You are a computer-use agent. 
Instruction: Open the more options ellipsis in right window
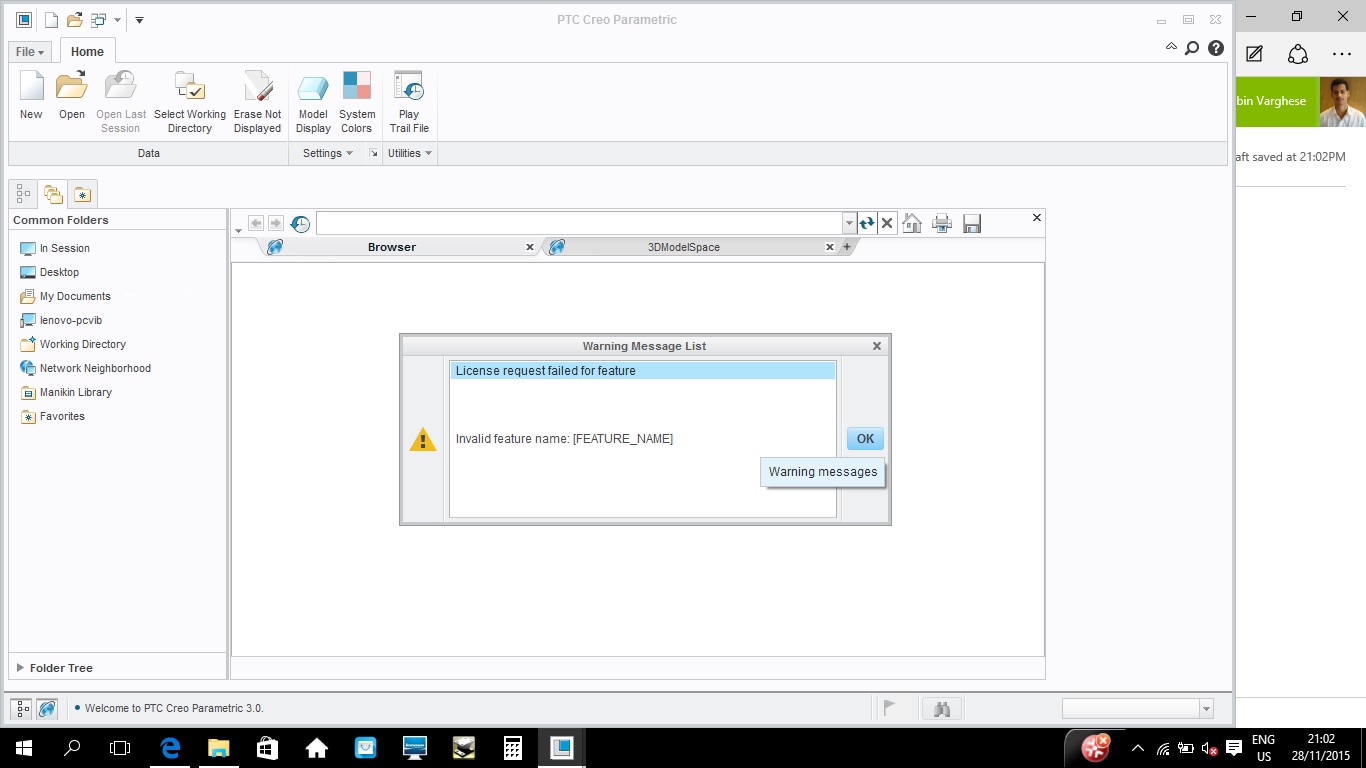pos(1341,54)
